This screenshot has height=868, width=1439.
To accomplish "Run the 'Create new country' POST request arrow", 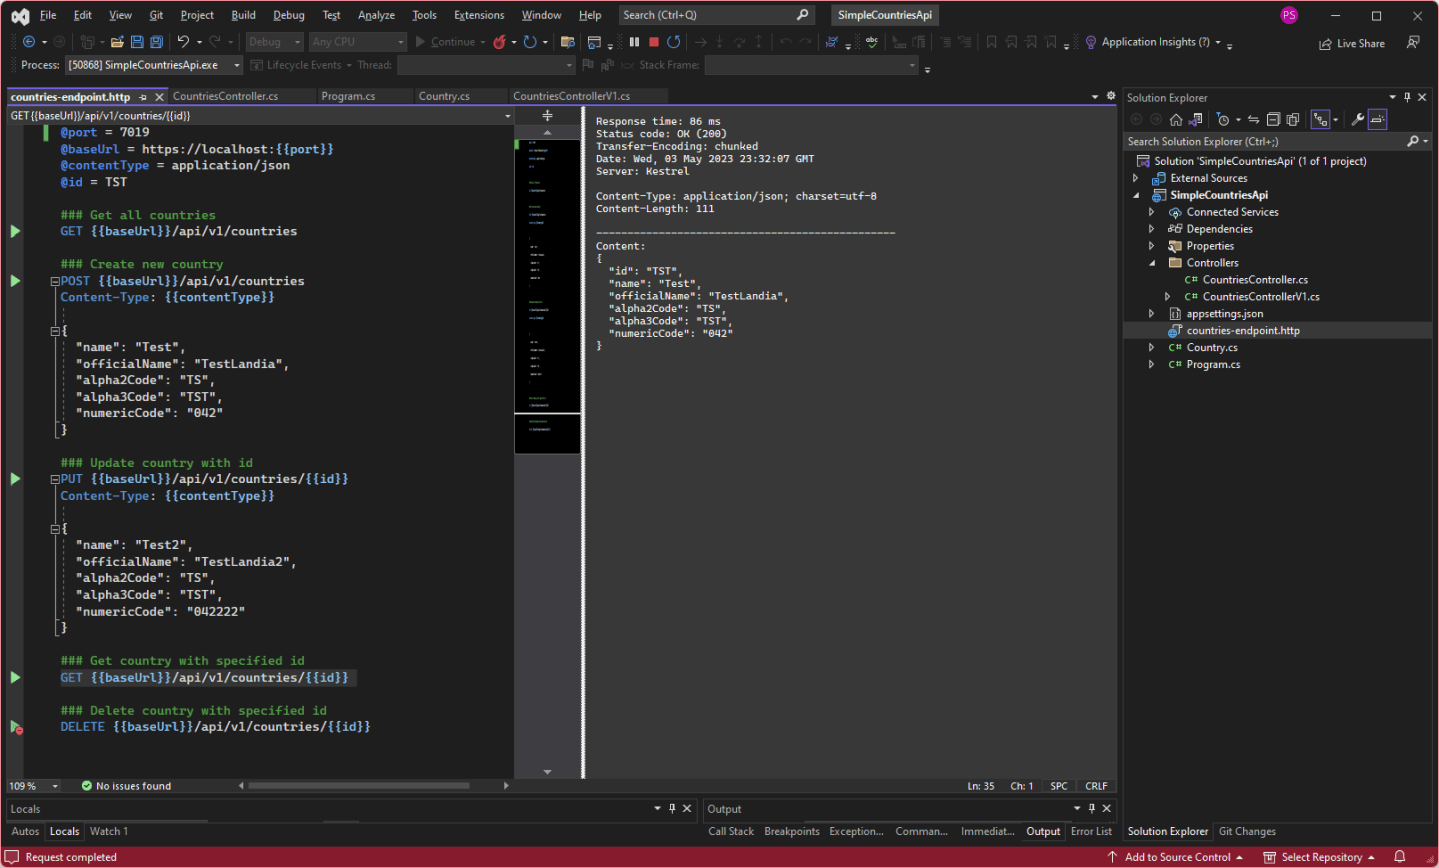I will pyautogui.click(x=15, y=281).
